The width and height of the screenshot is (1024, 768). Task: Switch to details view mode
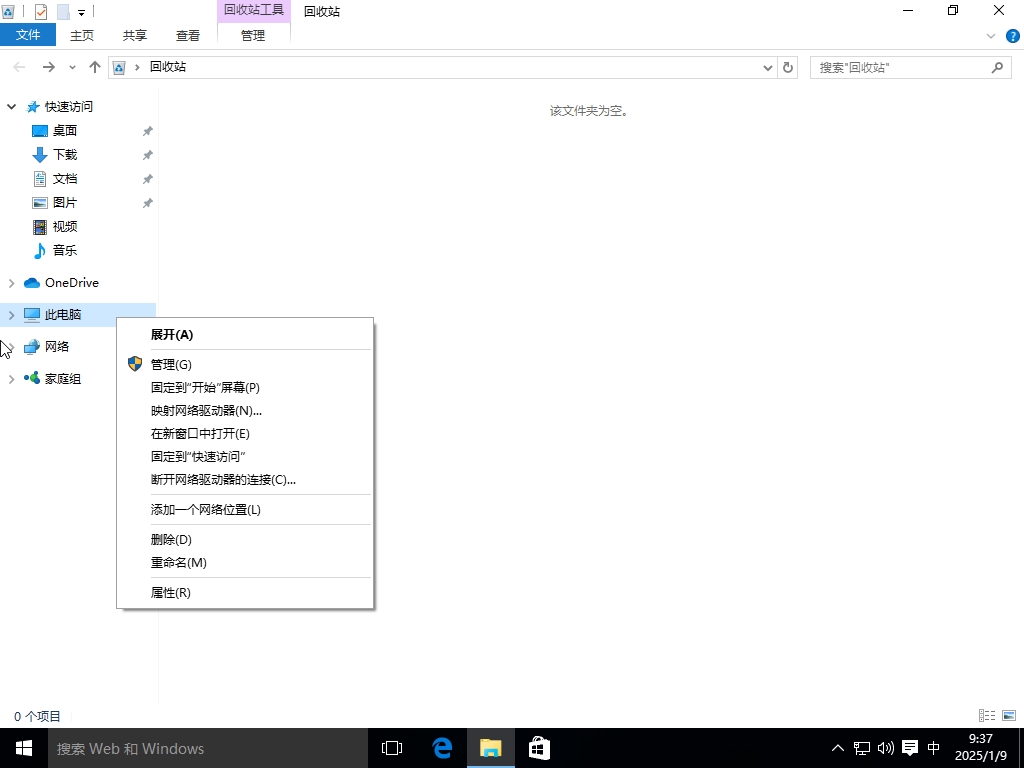pyautogui.click(x=987, y=716)
